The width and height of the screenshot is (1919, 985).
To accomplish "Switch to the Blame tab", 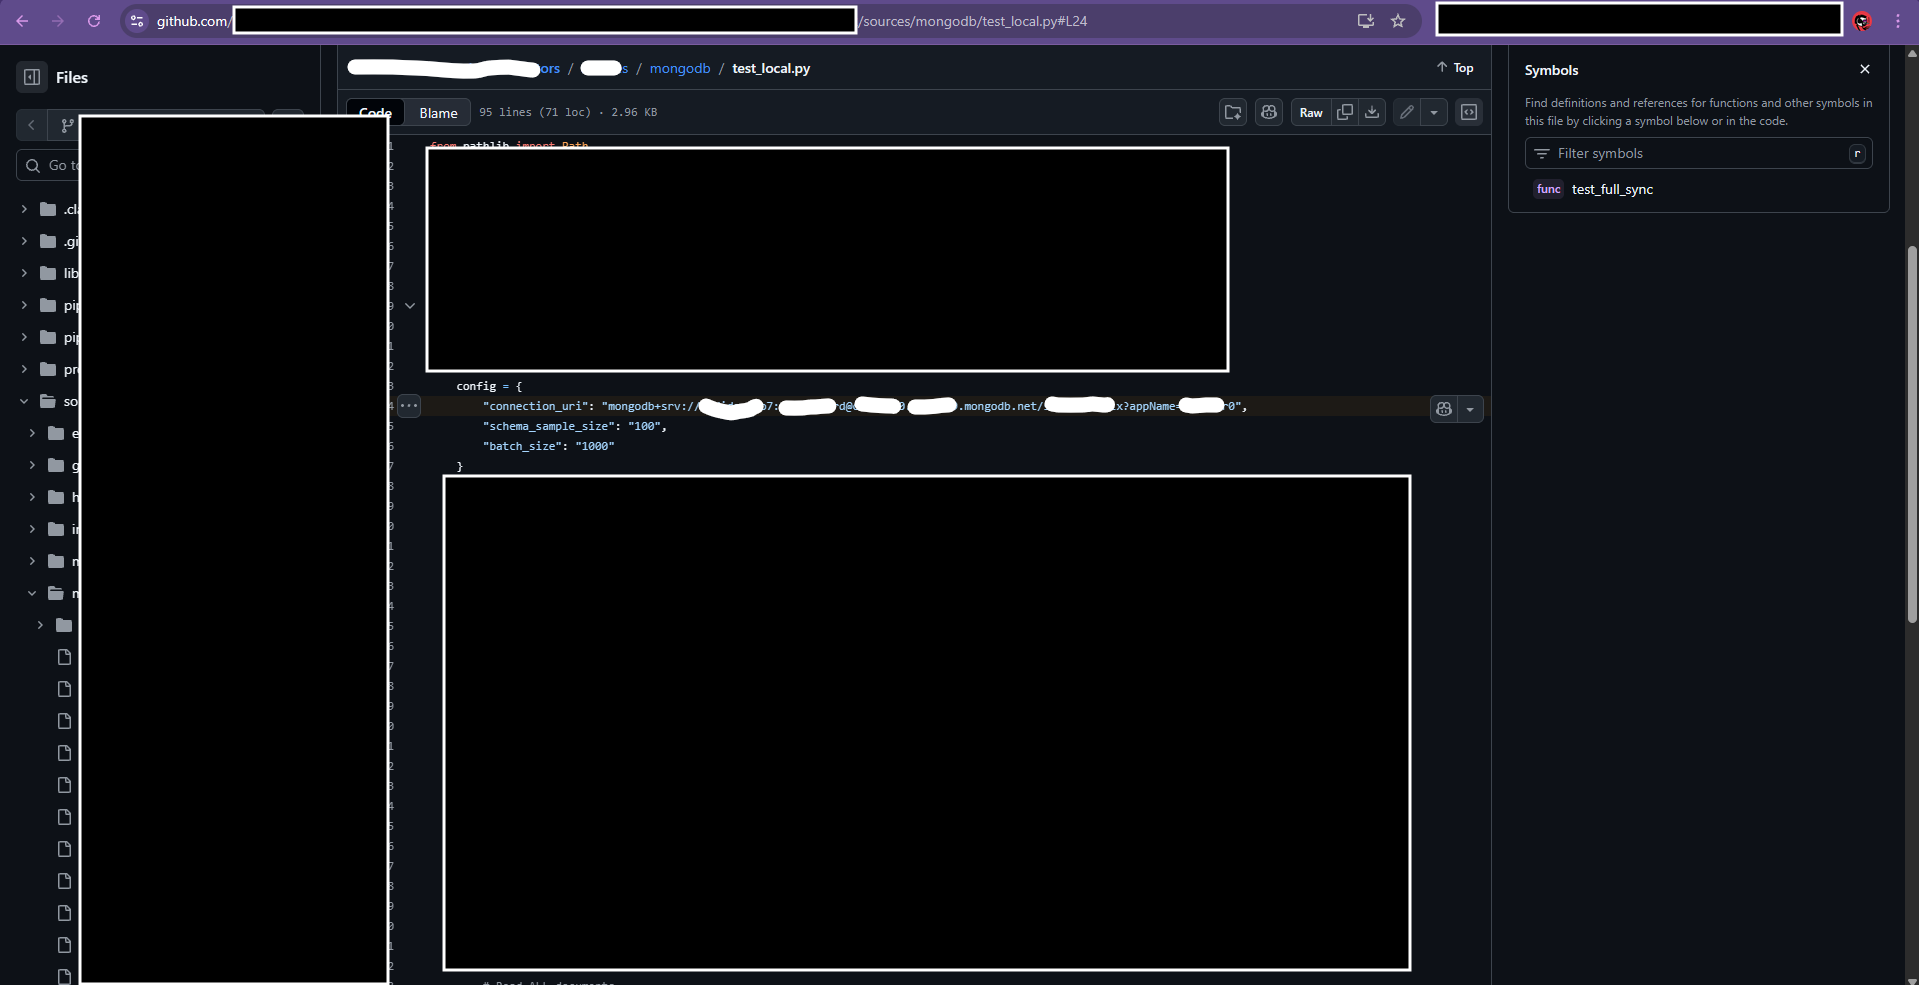I will pyautogui.click(x=438, y=113).
